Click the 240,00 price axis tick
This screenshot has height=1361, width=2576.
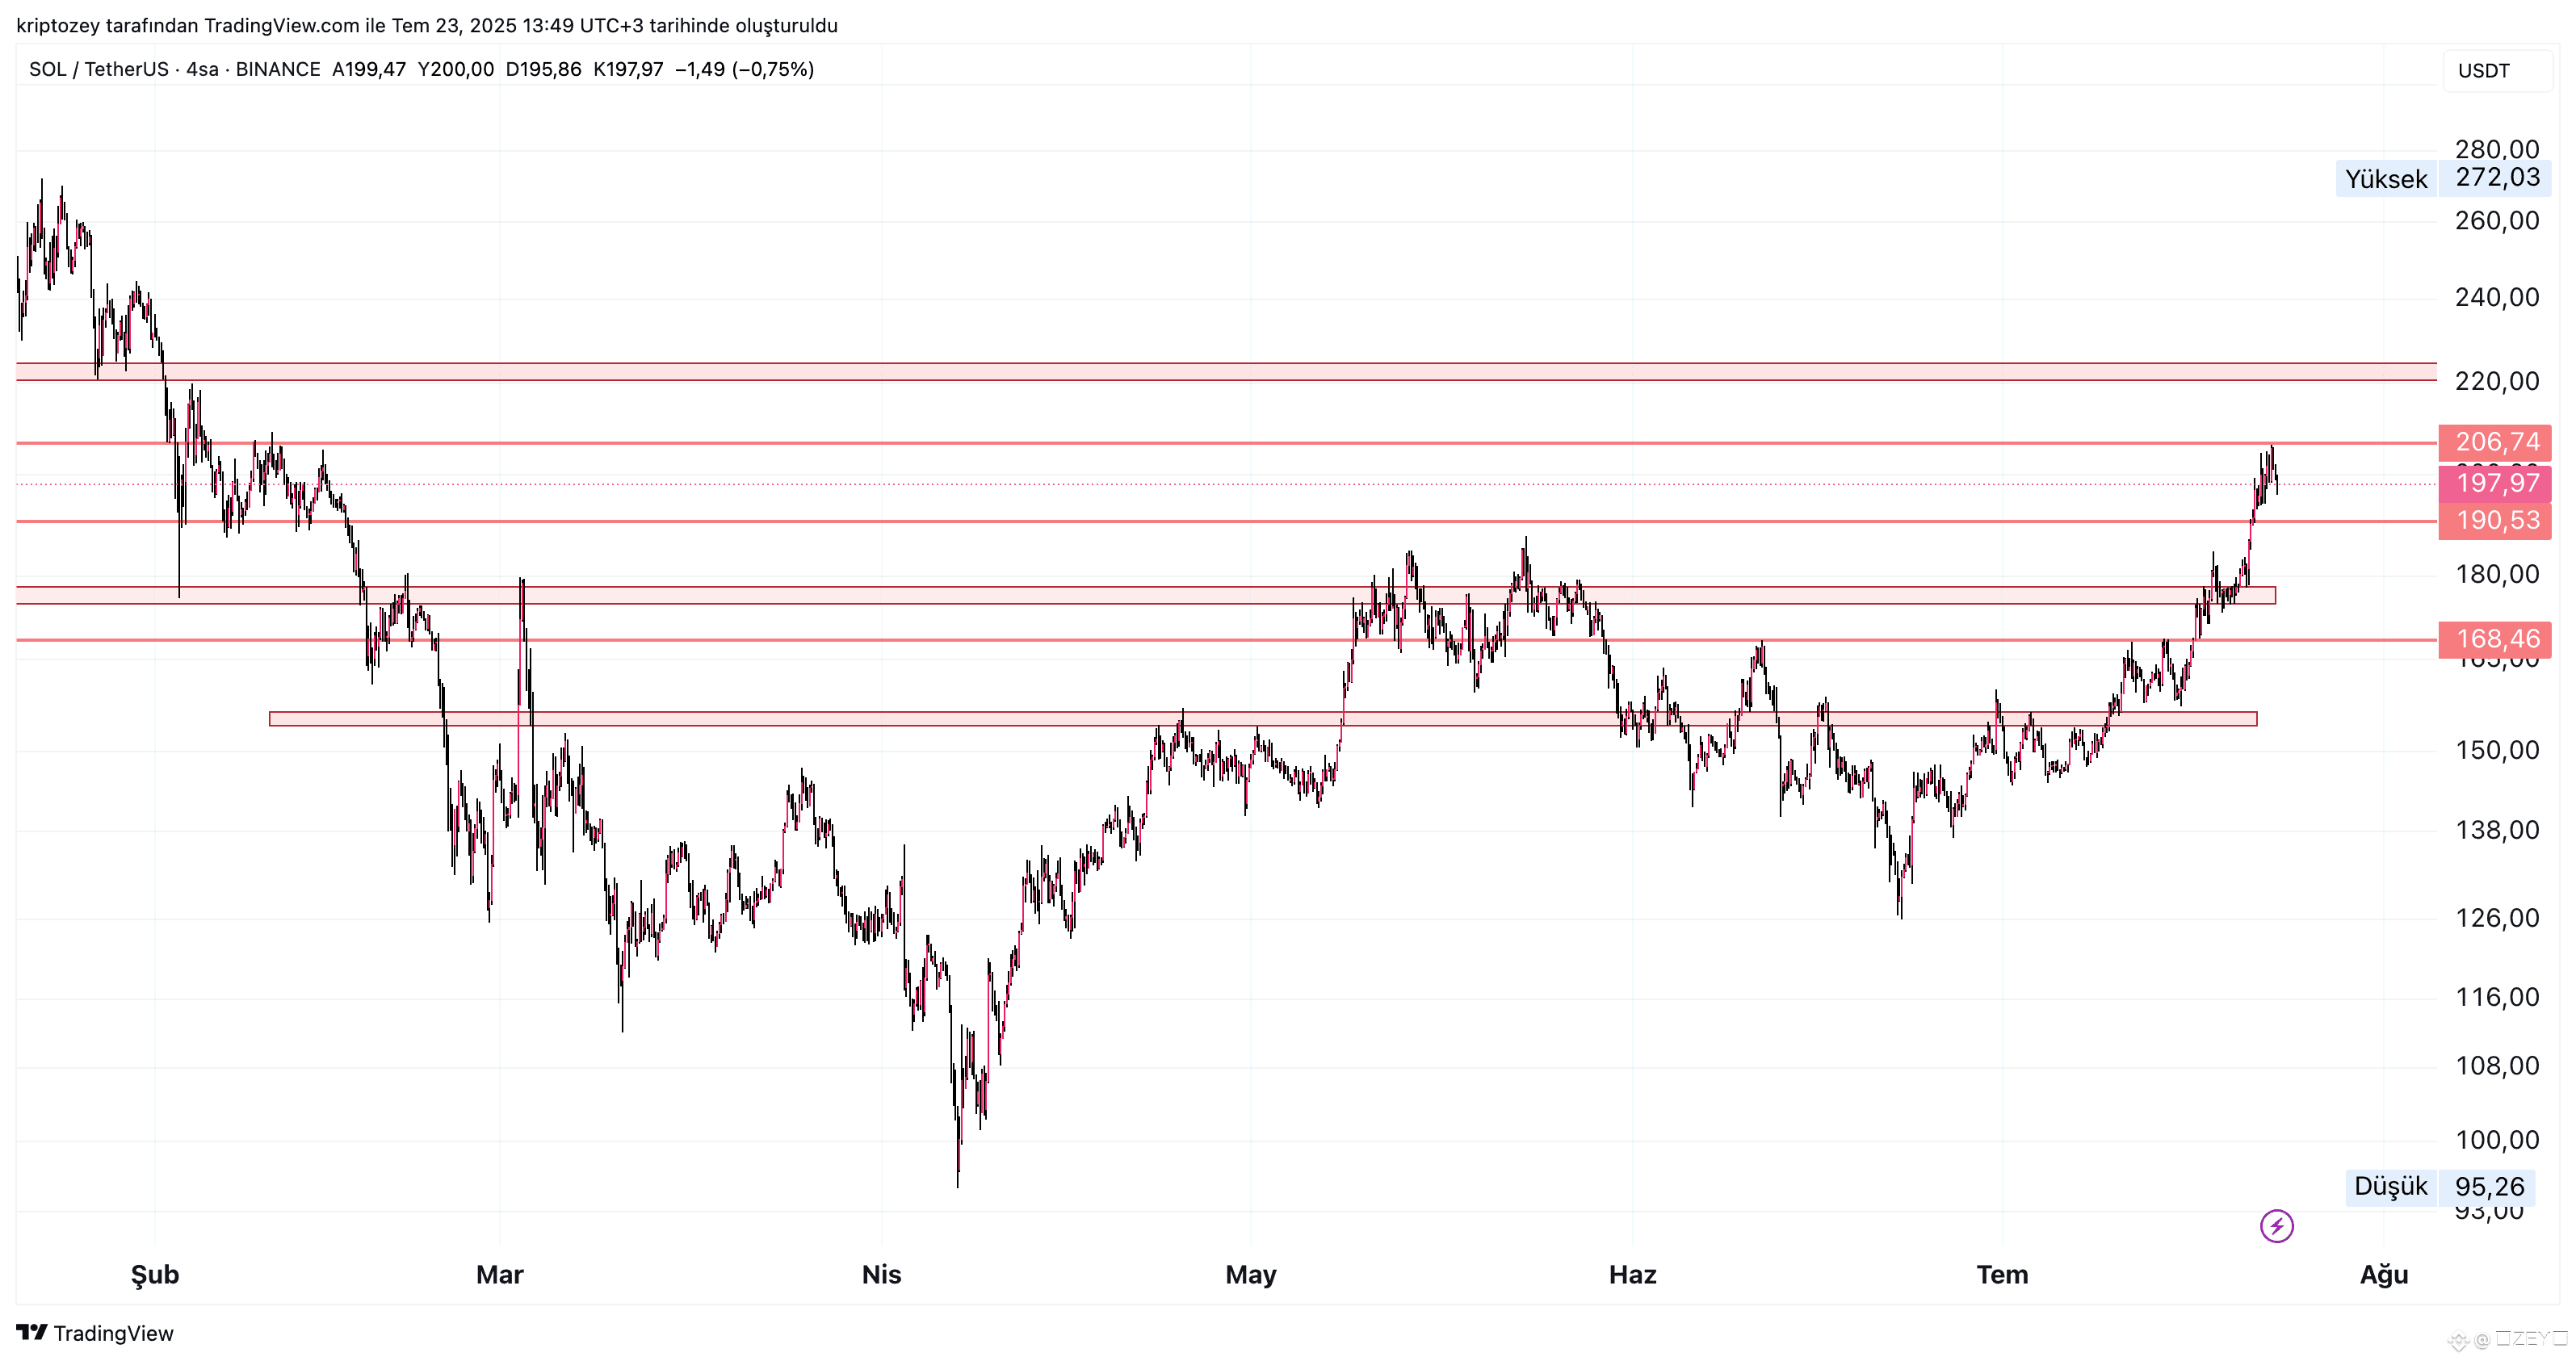(2497, 298)
